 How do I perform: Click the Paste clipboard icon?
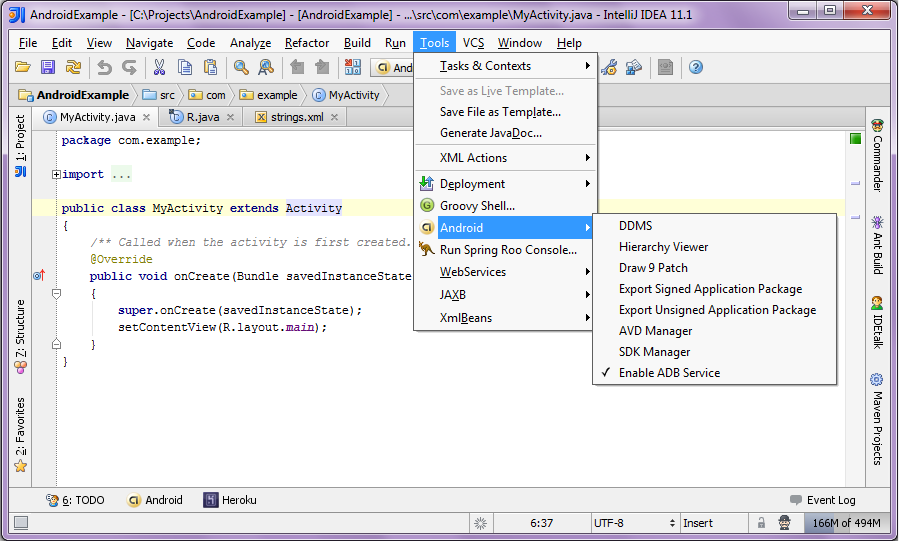(210, 67)
